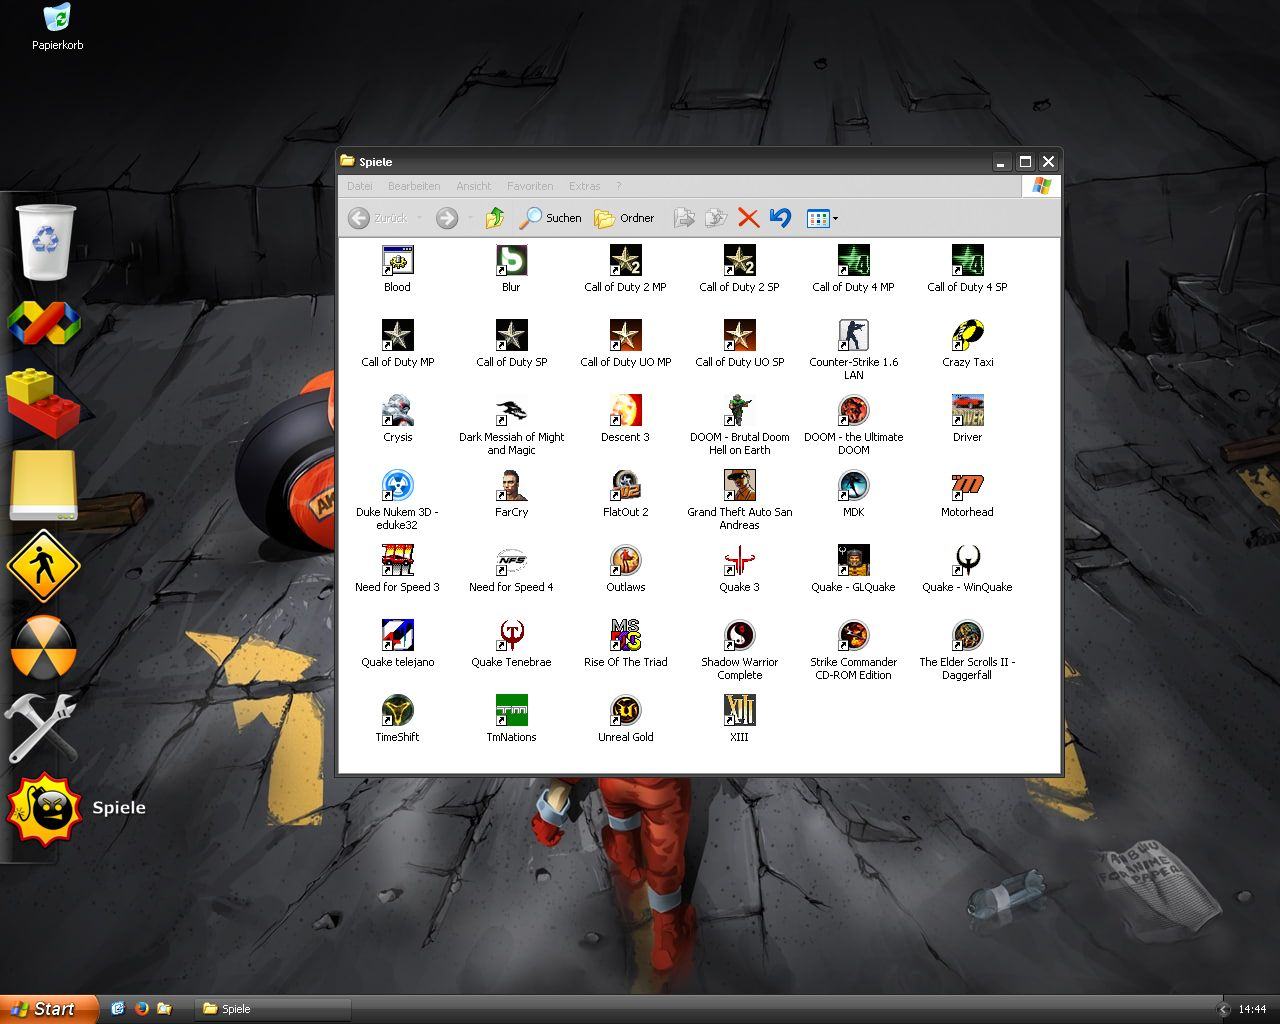Open the Spiele bomb dock icon
This screenshot has height=1024, width=1280.
tap(44, 808)
